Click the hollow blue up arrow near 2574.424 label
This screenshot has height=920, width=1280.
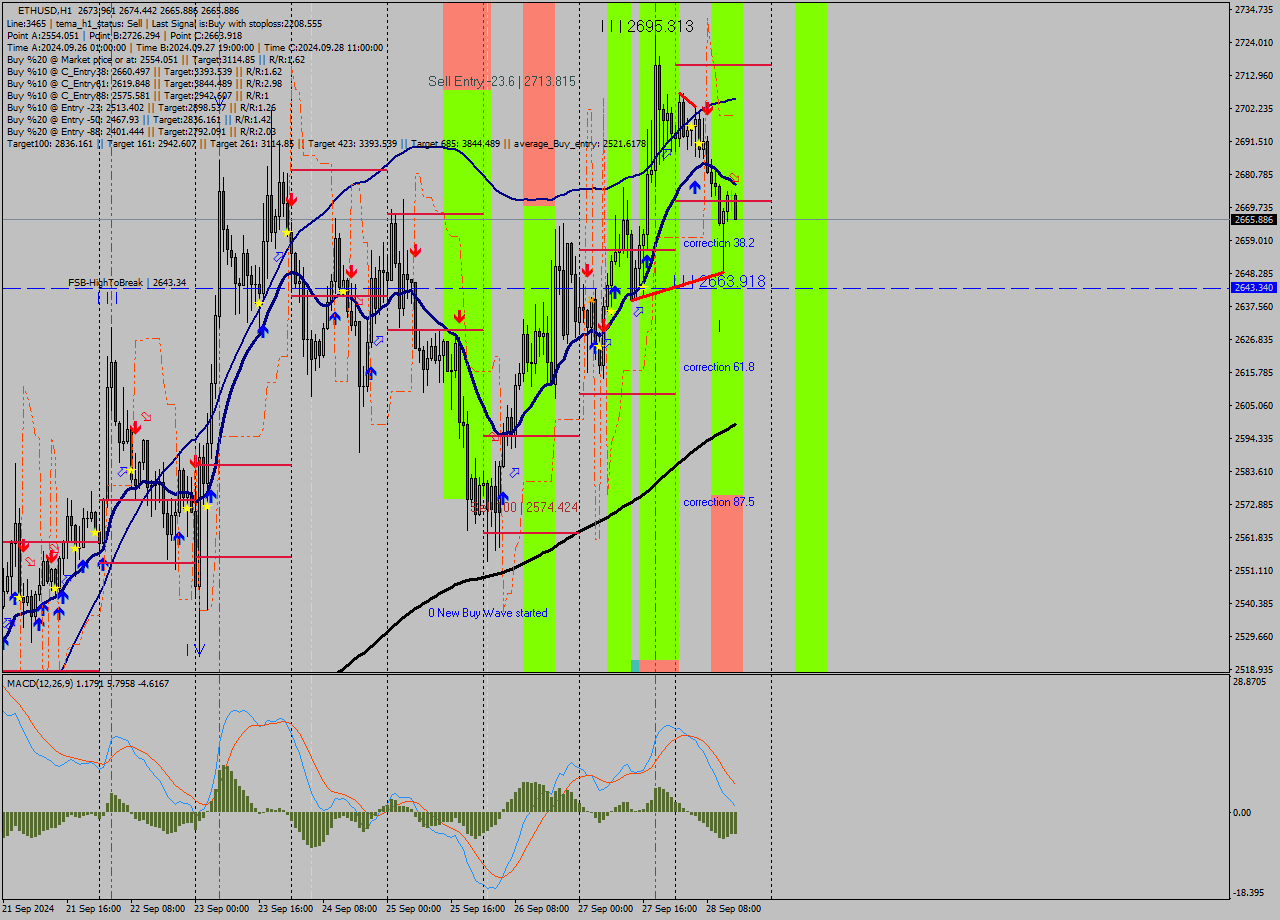pyautogui.click(x=514, y=472)
